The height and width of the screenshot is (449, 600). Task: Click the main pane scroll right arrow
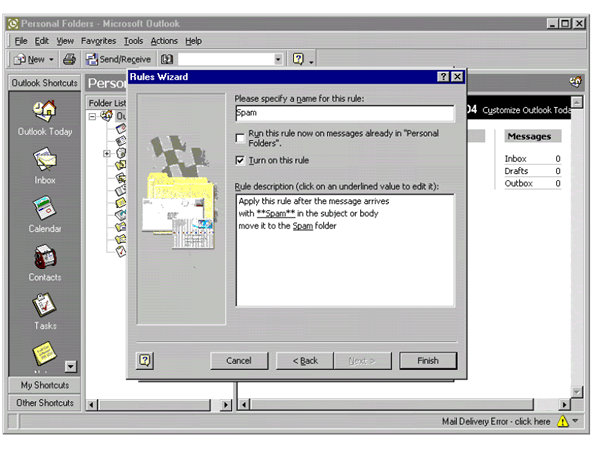(564, 404)
